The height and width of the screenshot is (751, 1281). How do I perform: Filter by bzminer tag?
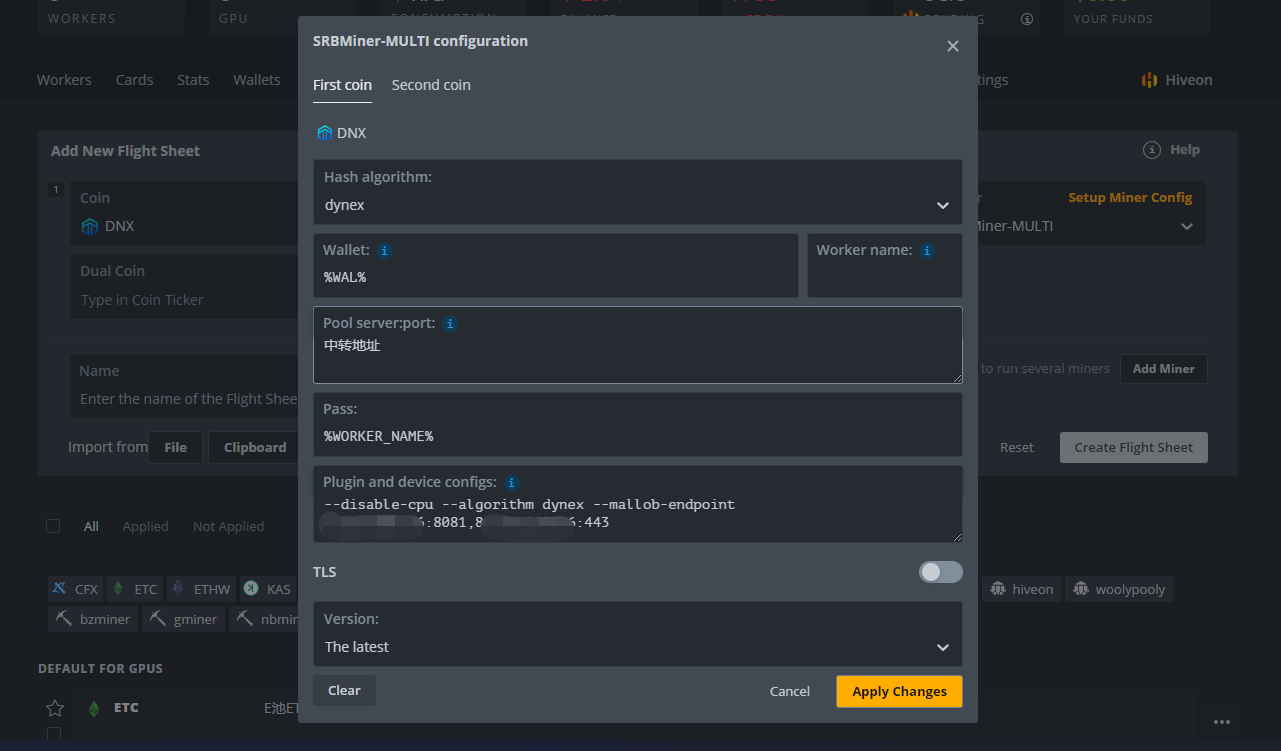pos(93,619)
